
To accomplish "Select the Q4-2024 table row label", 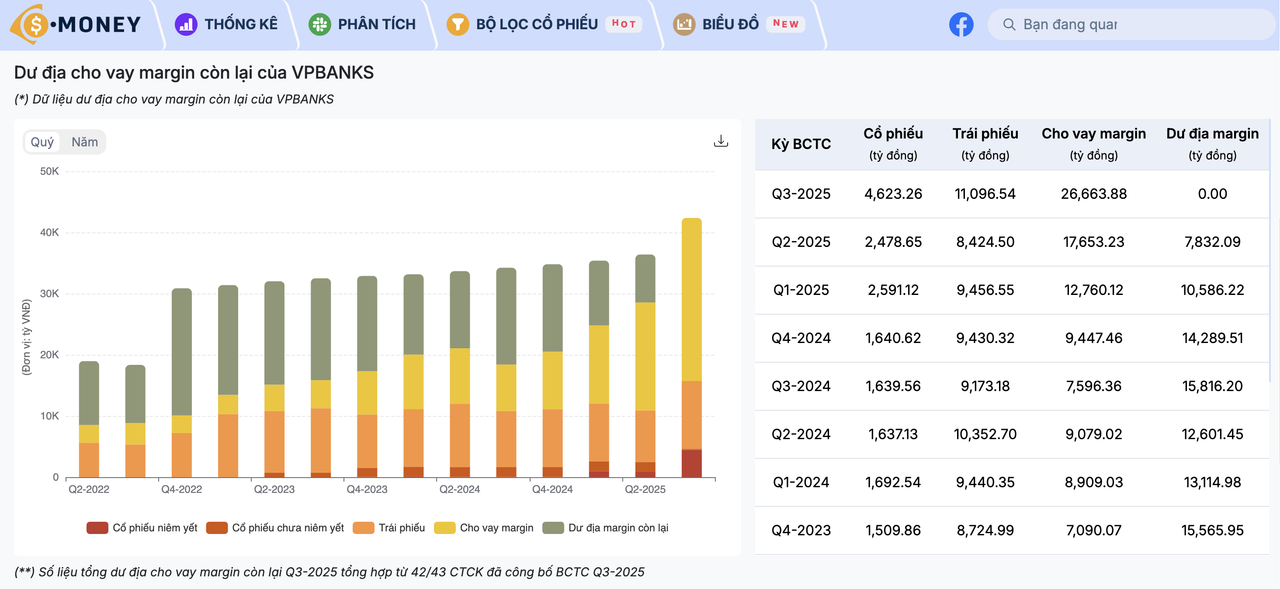I will (x=801, y=338).
